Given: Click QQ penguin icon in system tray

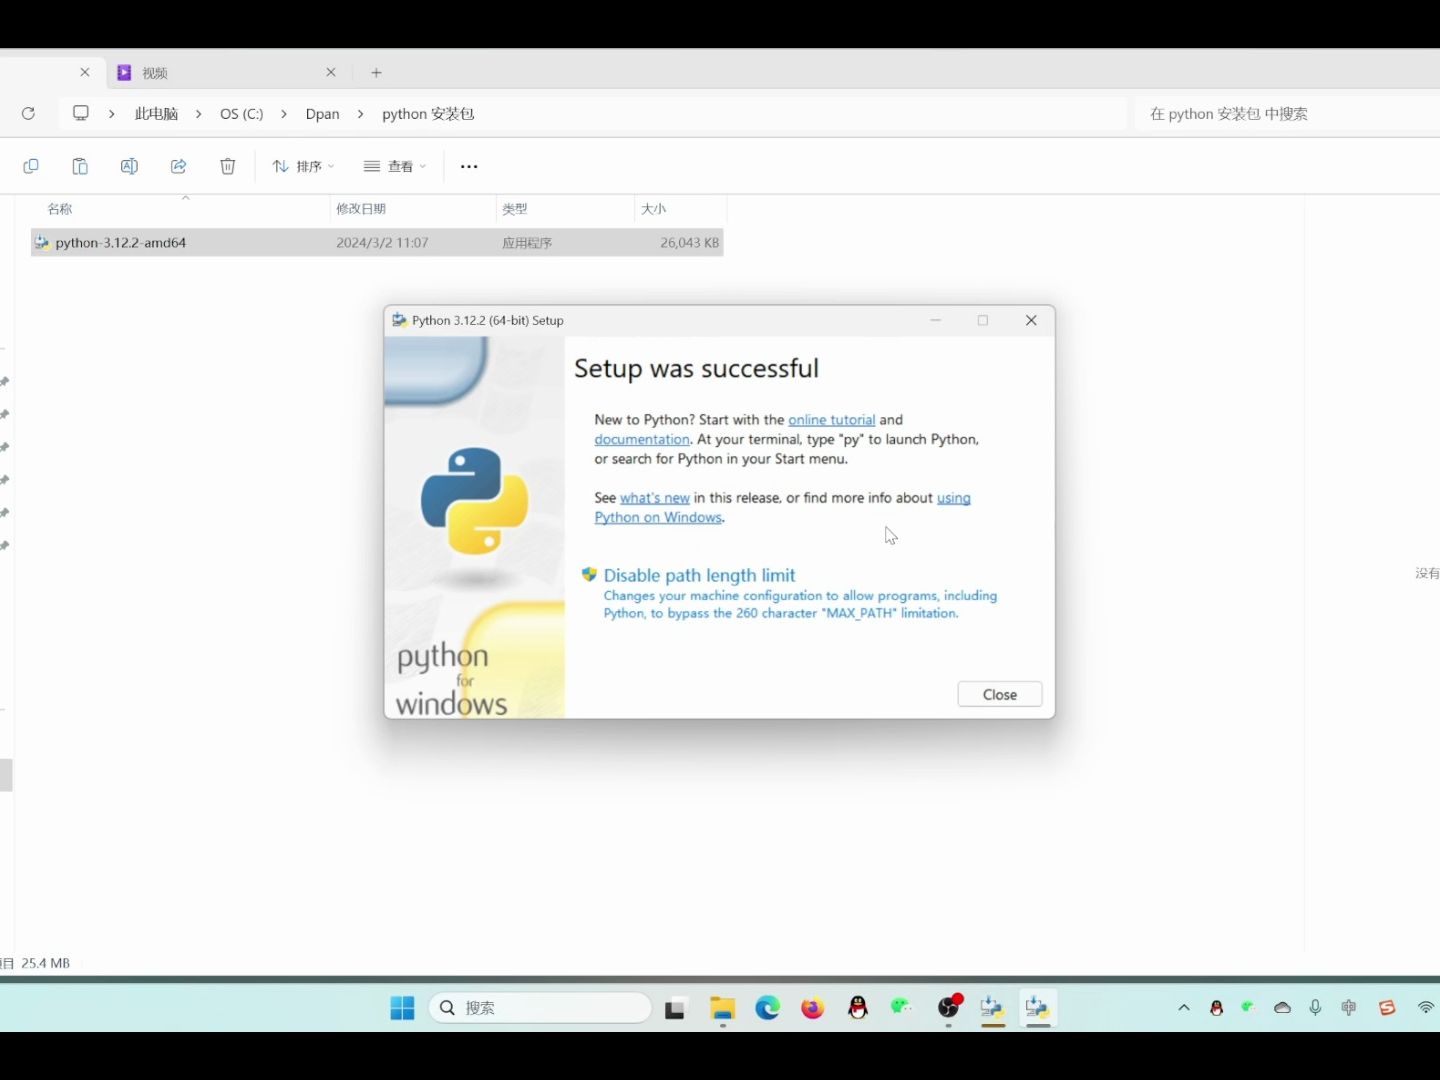Looking at the screenshot, I should [1216, 1008].
